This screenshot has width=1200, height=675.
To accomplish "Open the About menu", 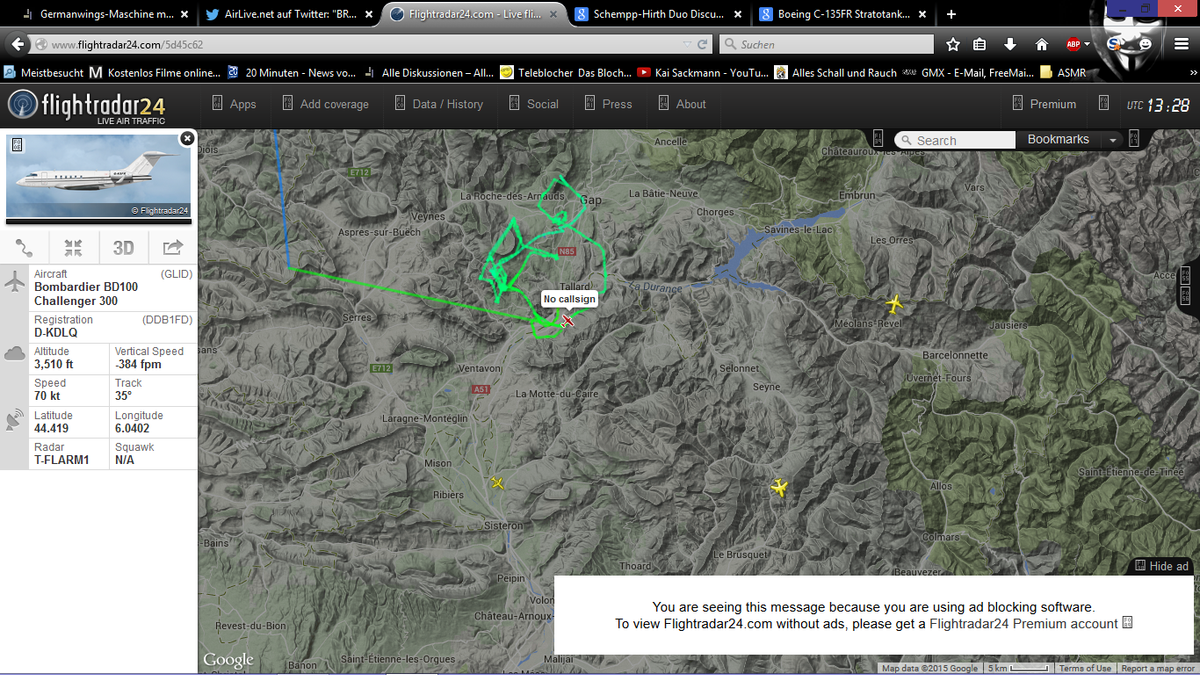I will (682, 104).
